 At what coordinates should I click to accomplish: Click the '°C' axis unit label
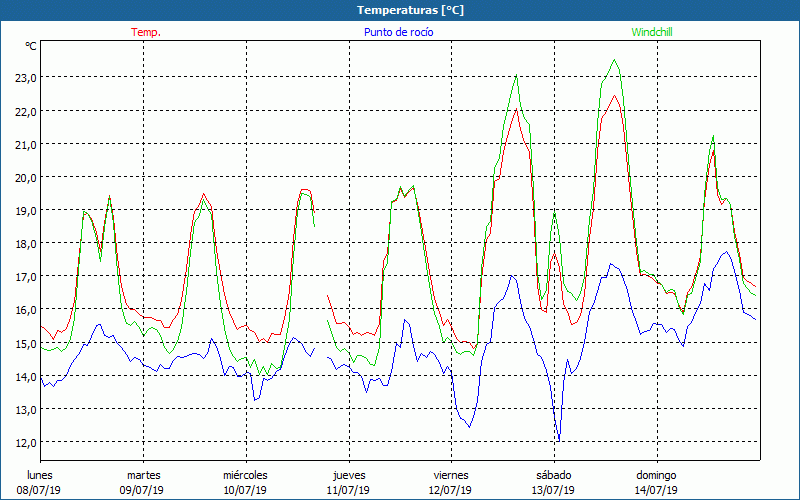tap(31, 46)
